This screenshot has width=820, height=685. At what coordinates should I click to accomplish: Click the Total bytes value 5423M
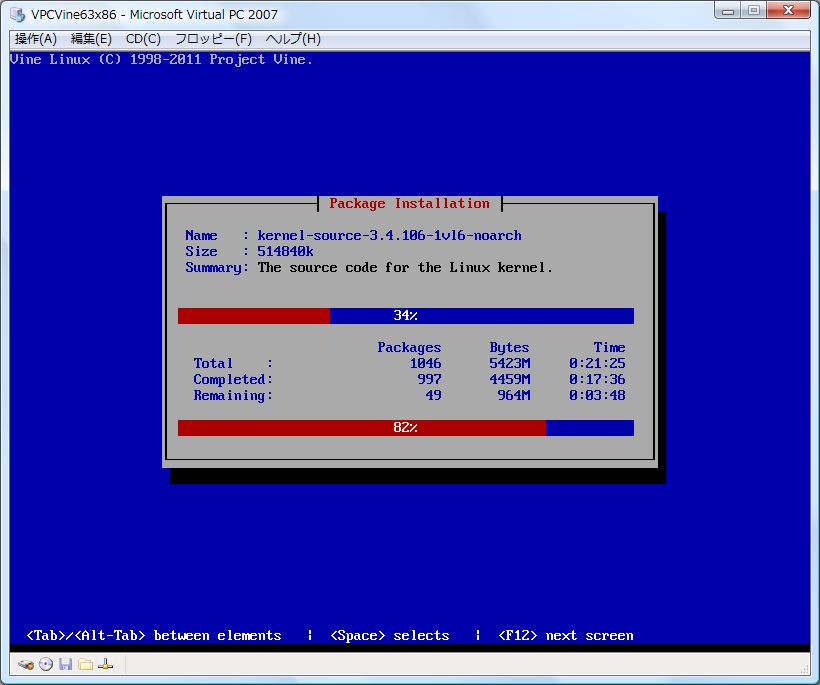tap(509, 363)
